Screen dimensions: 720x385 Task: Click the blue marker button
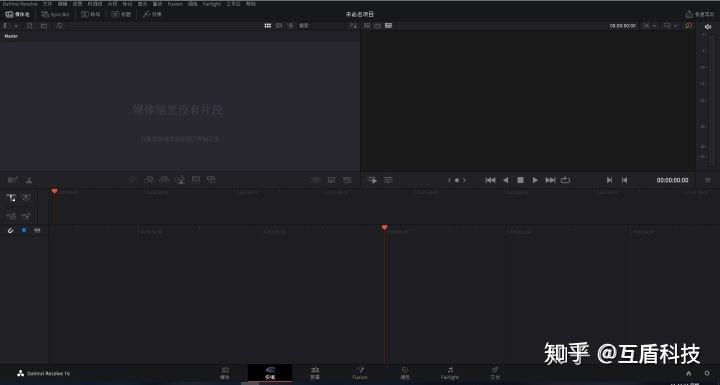pos(24,230)
